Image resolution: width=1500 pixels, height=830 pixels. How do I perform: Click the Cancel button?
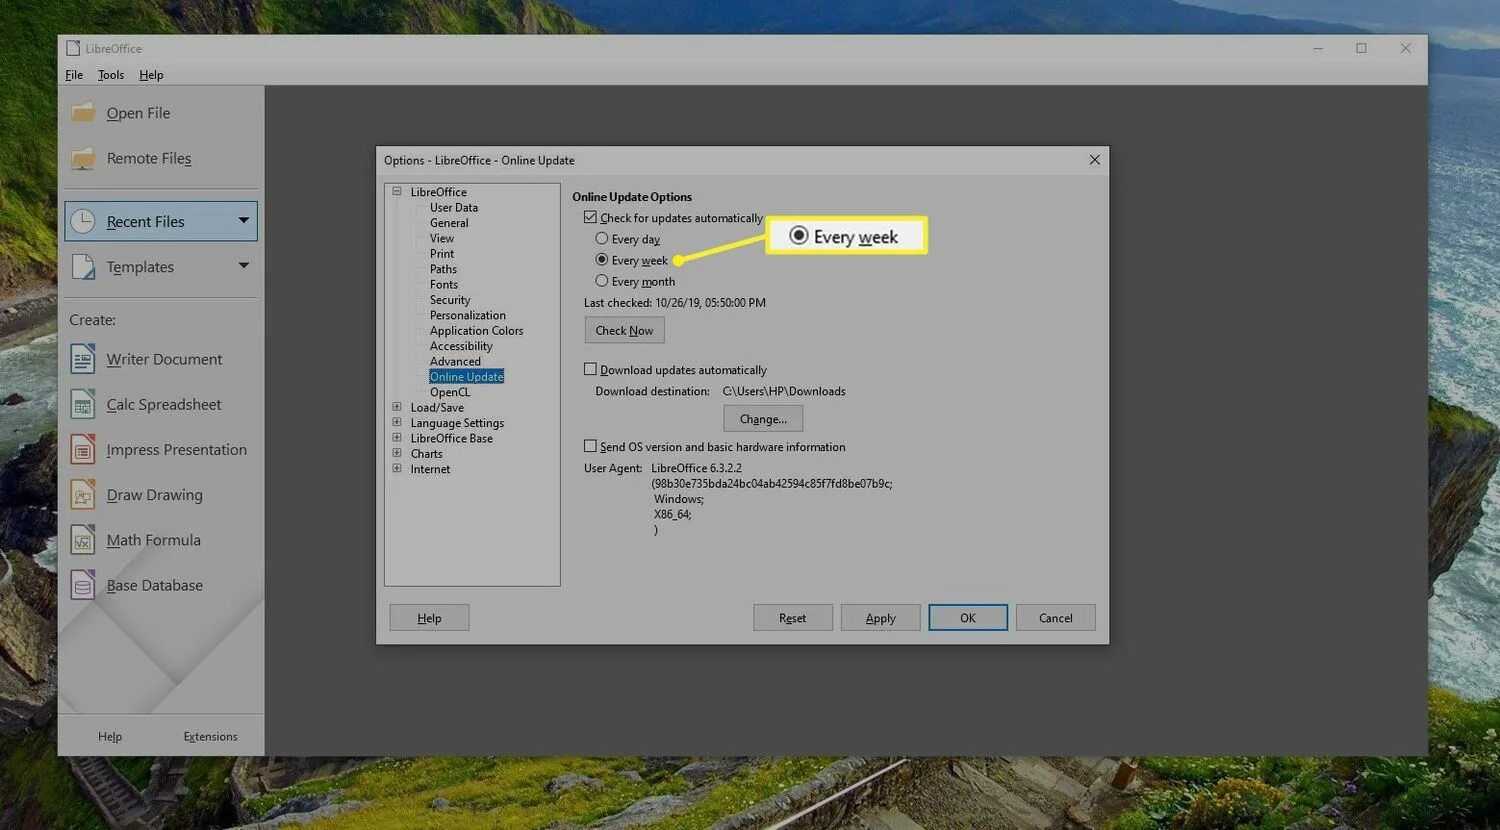pos(1056,618)
